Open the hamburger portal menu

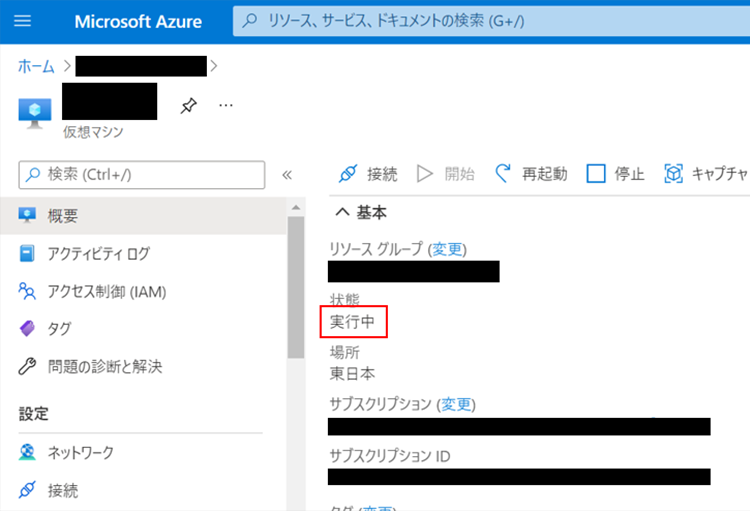tap(22, 21)
